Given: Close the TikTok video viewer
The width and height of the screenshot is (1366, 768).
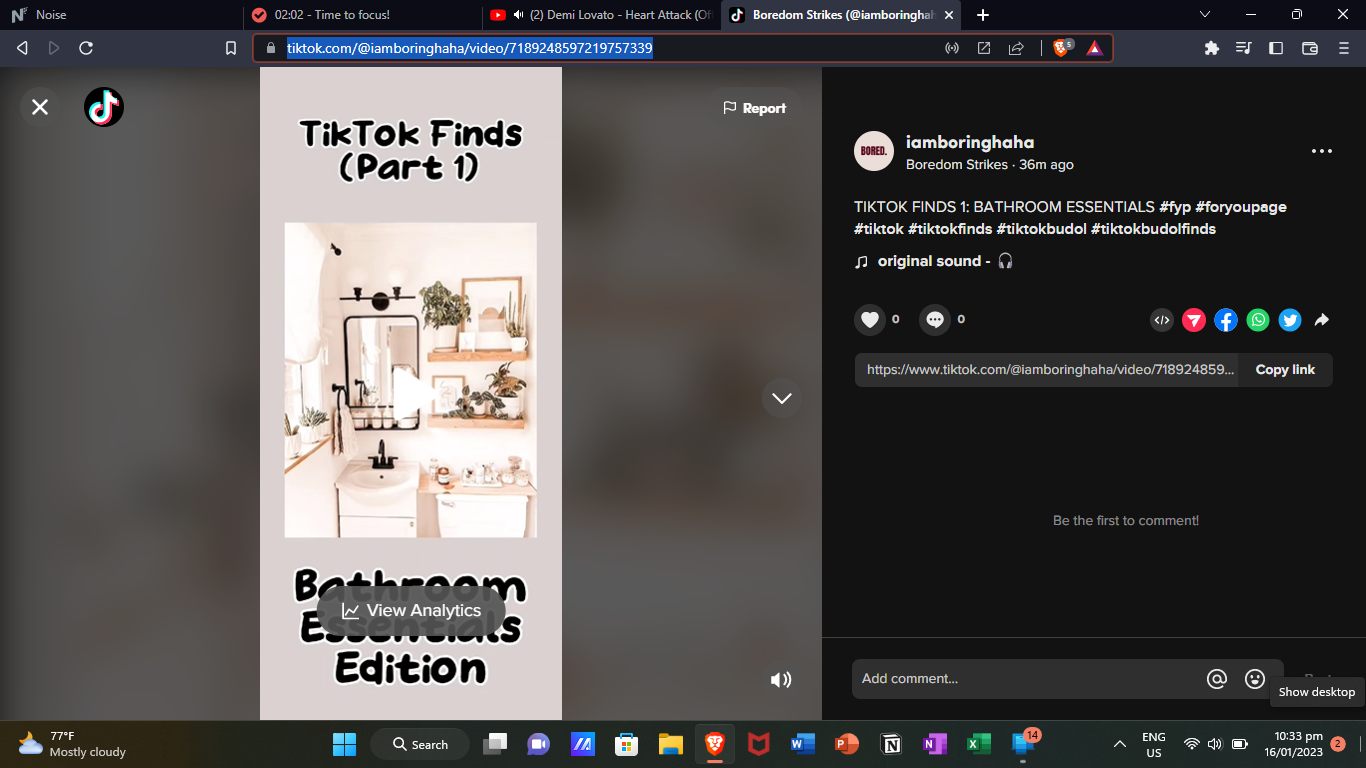Looking at the screenshot, I should [40, 107].
